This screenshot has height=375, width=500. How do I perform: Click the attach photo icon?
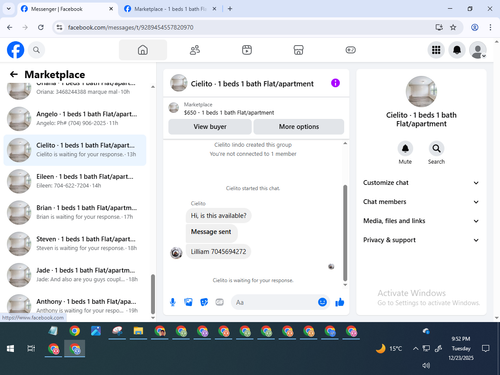(x=188, y=302)
